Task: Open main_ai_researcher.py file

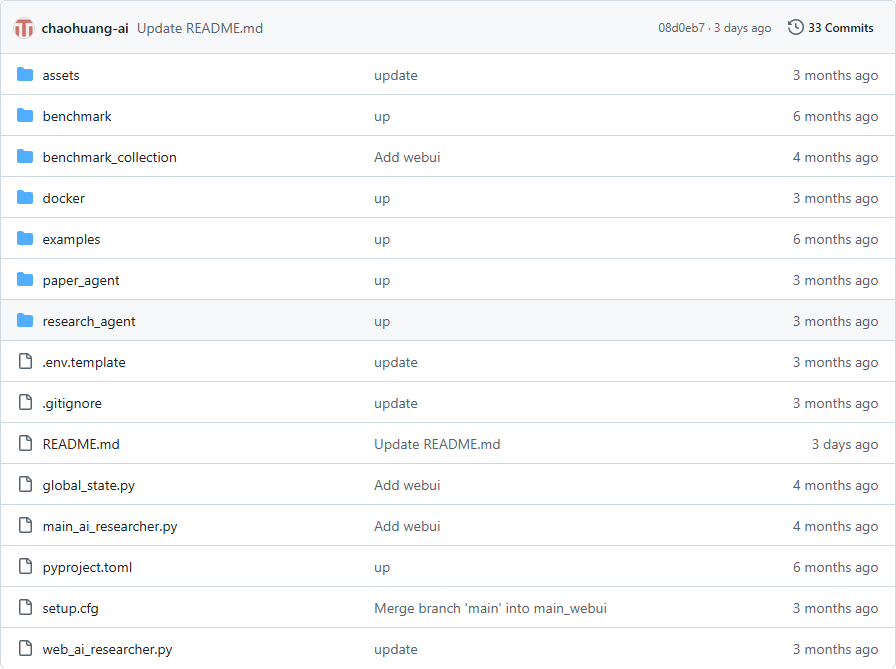Action: pos(110,526)
